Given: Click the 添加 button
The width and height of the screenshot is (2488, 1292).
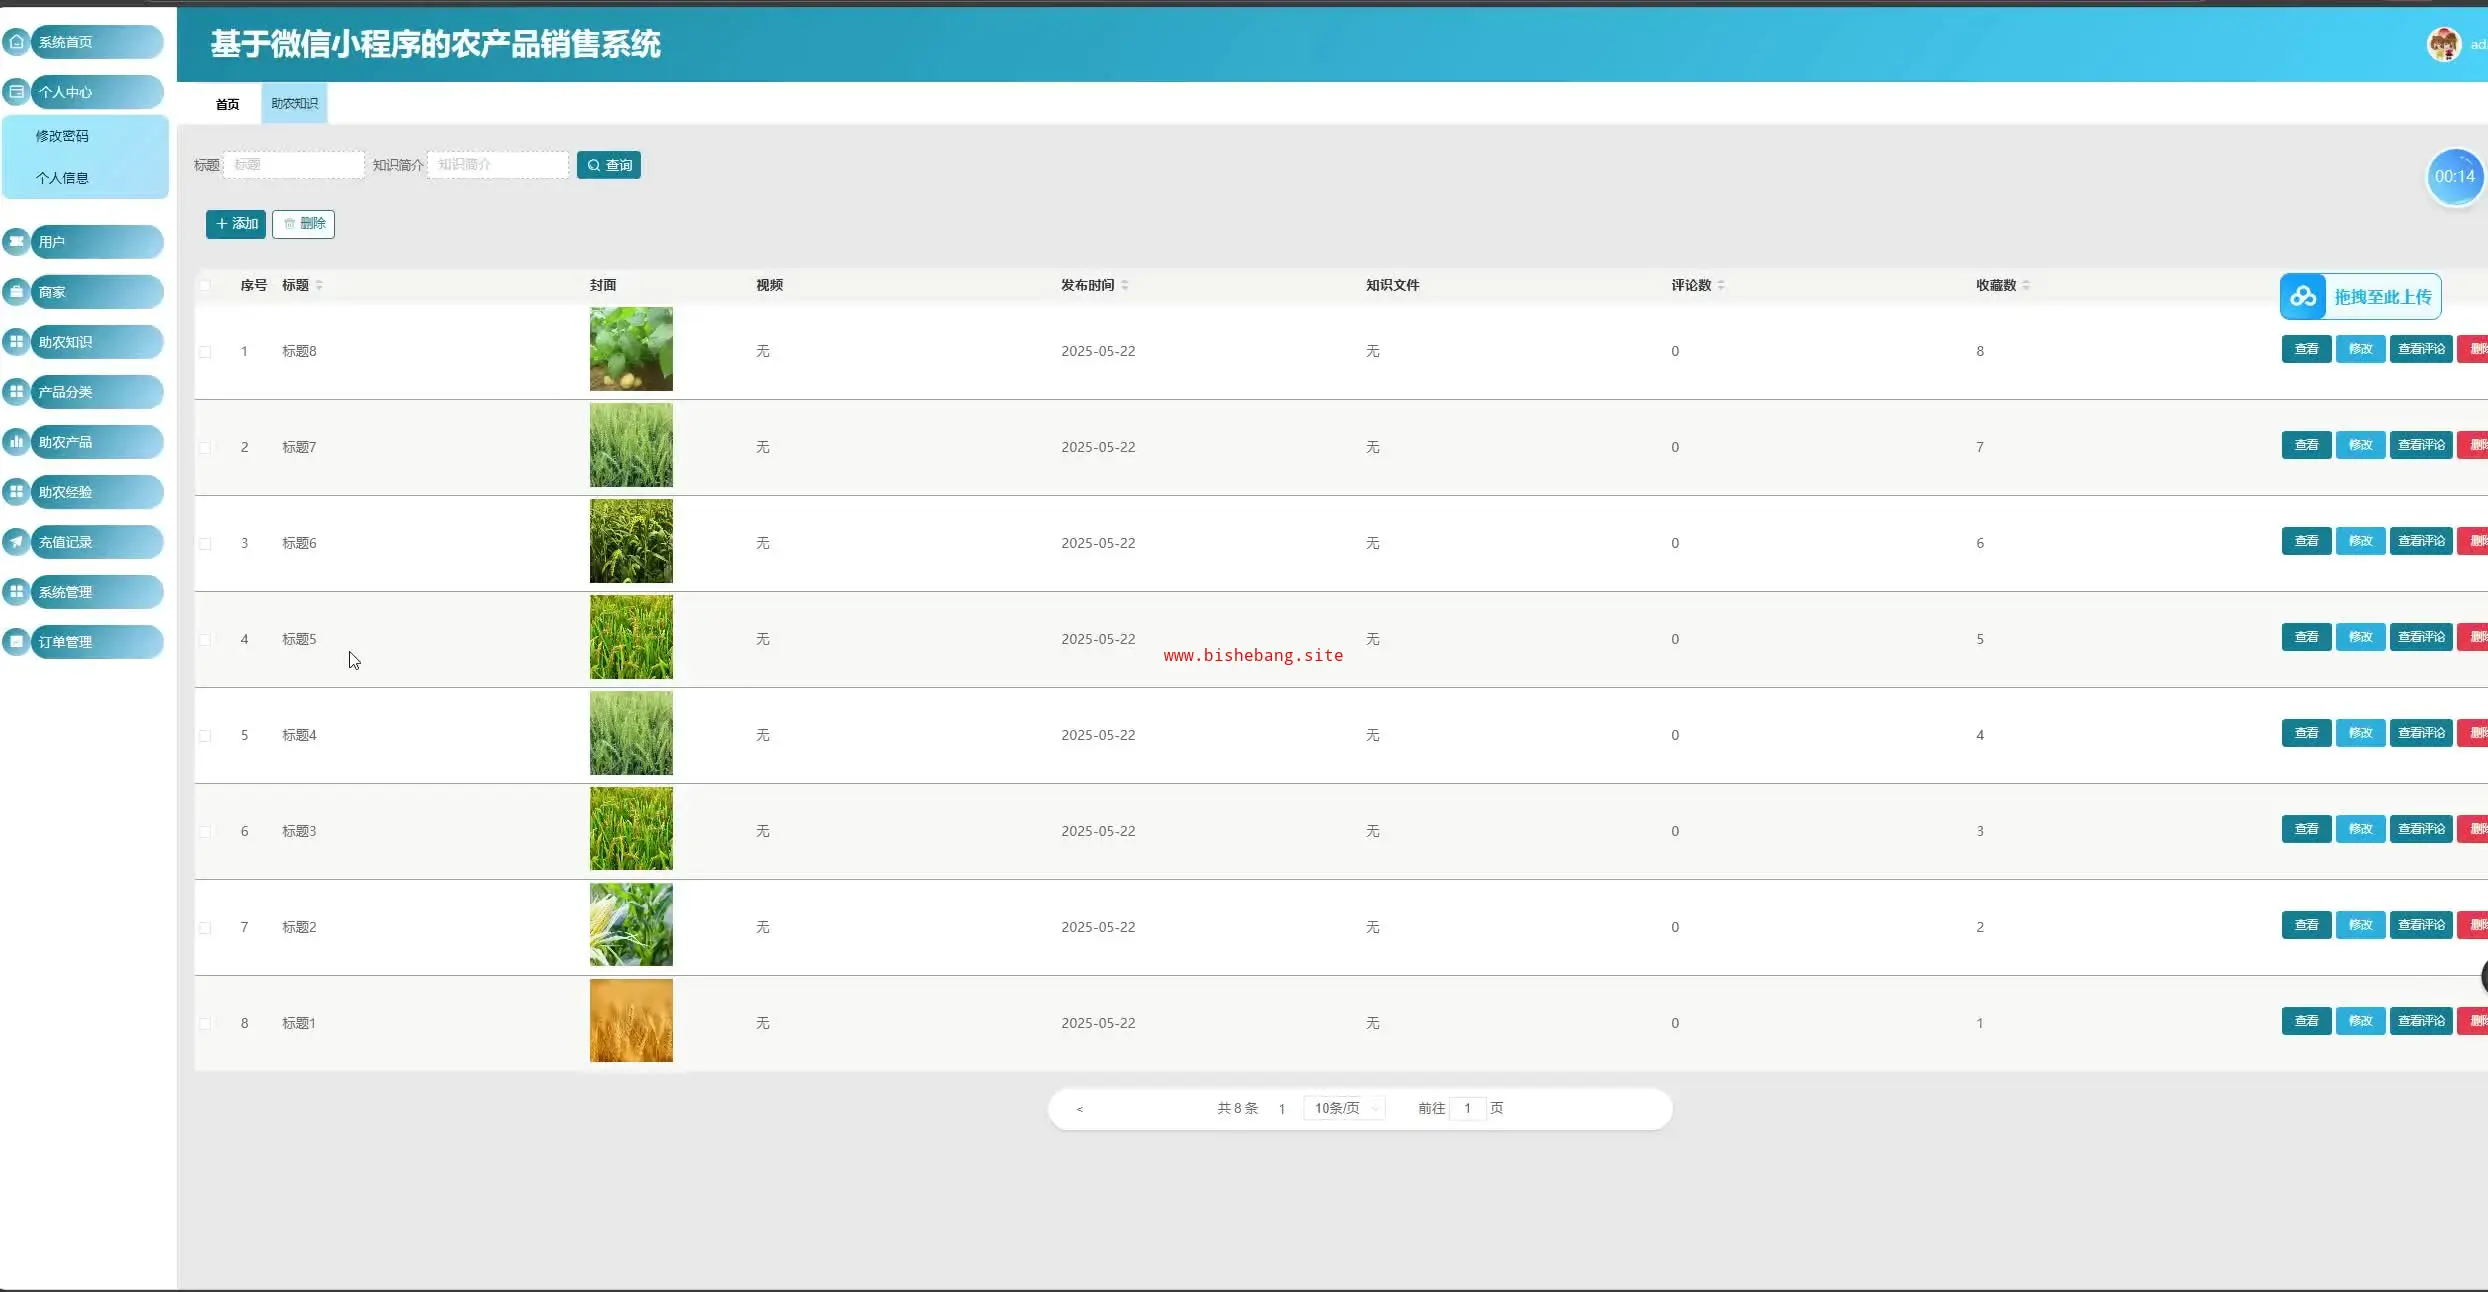Looking at the screenshot, I should click(236, 224).
